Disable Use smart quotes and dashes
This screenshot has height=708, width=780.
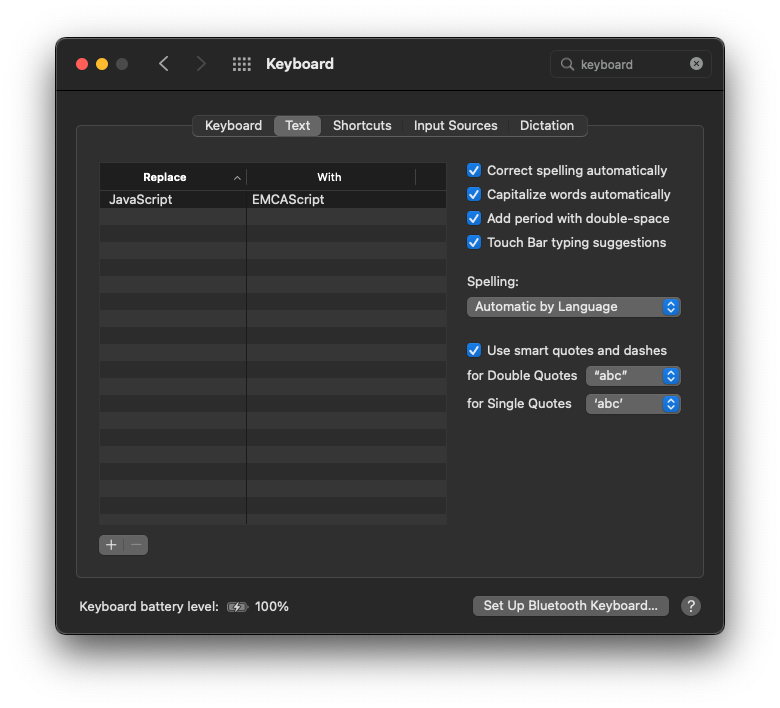click(x=474, y=350)
